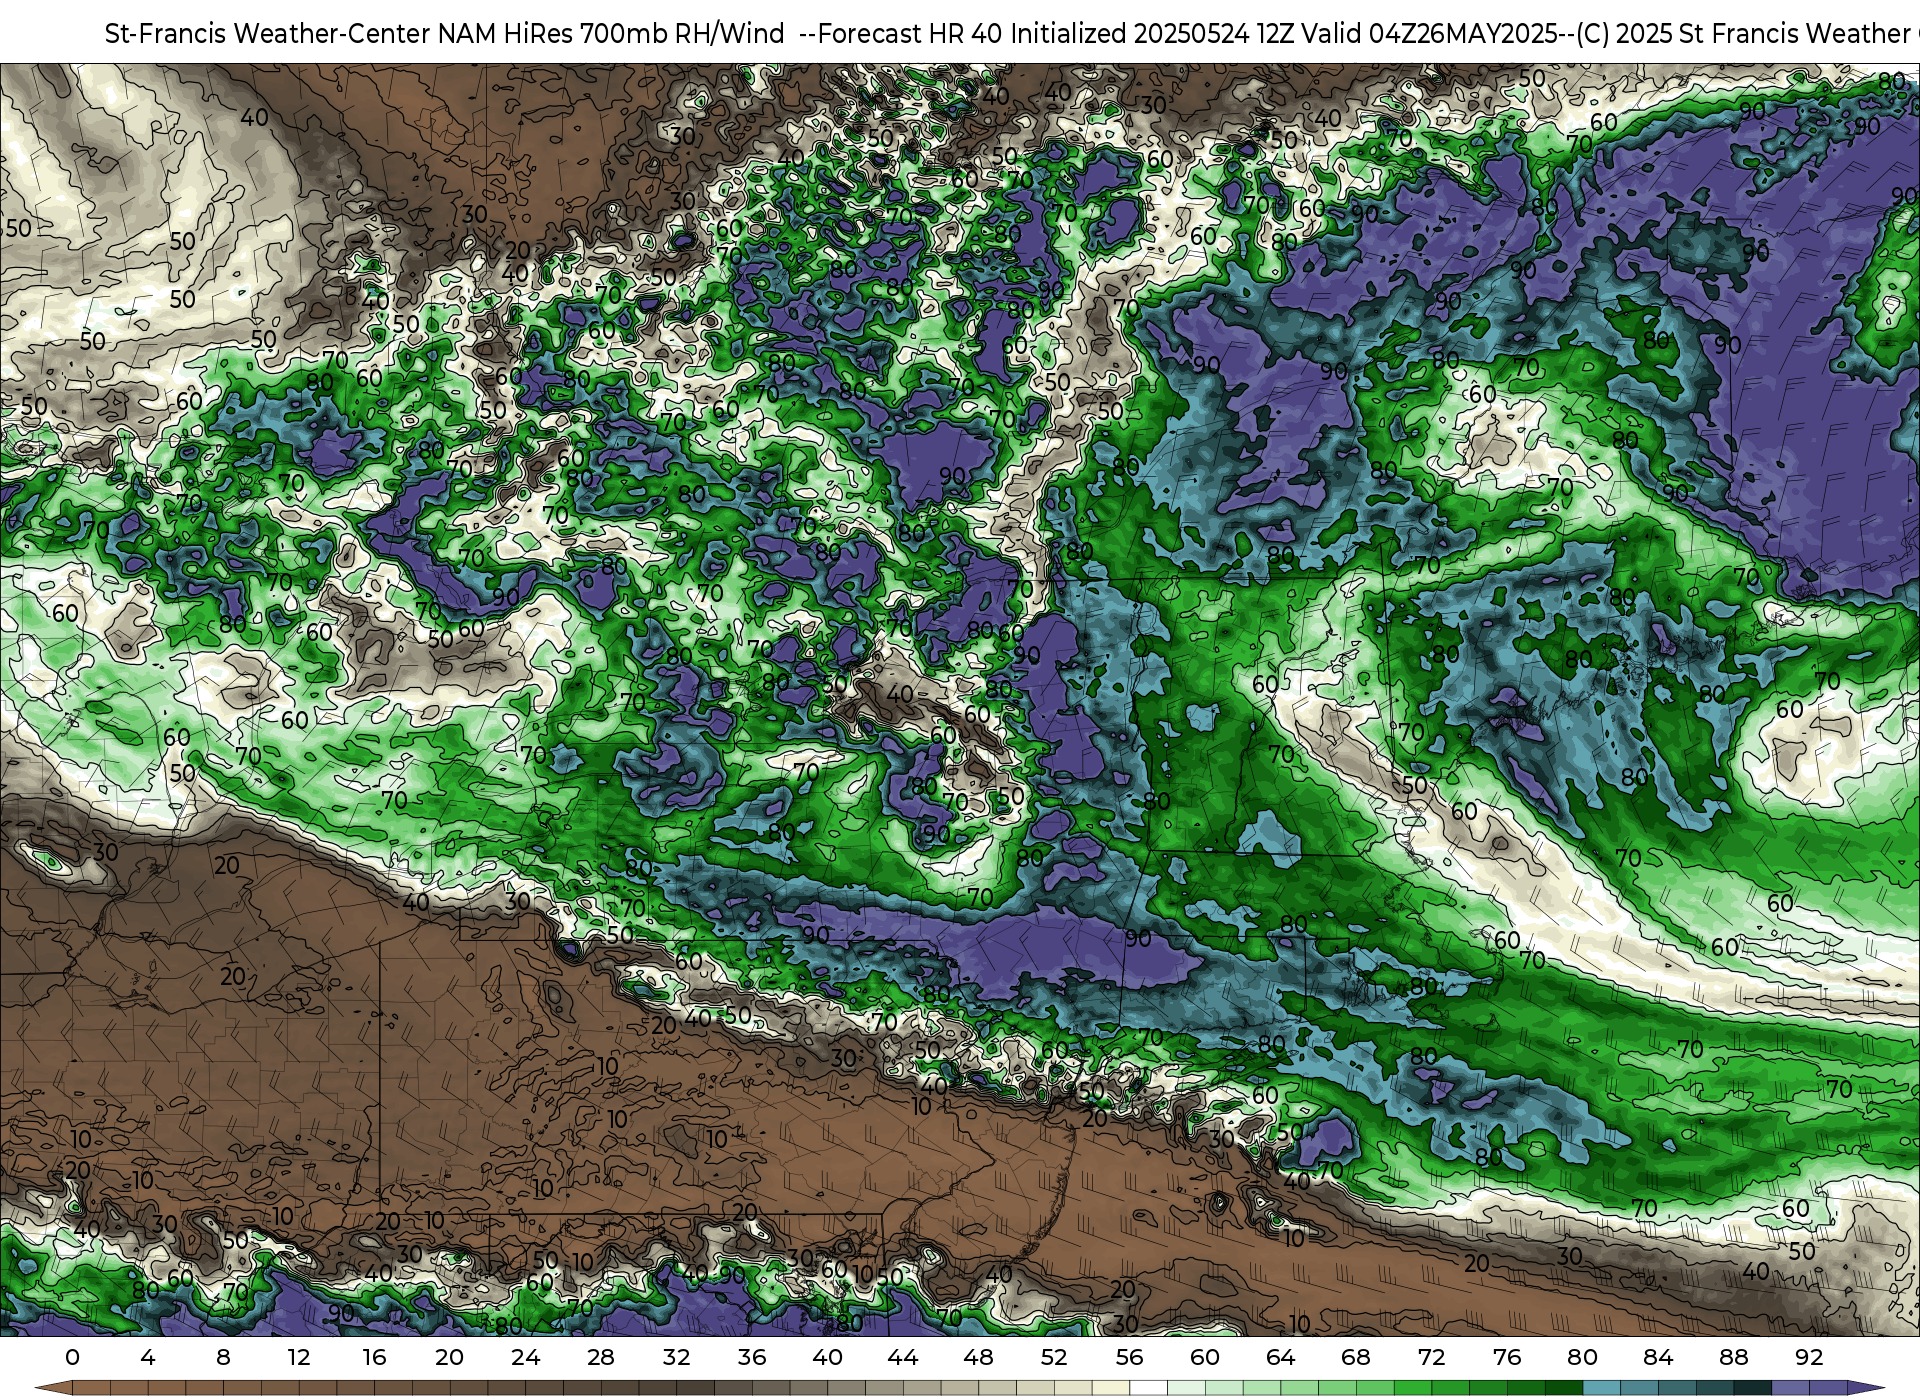Viewport: 1920px width, 1400px height.
Task: Click the colorbar tick label '24'
Action: [525, 1357]
